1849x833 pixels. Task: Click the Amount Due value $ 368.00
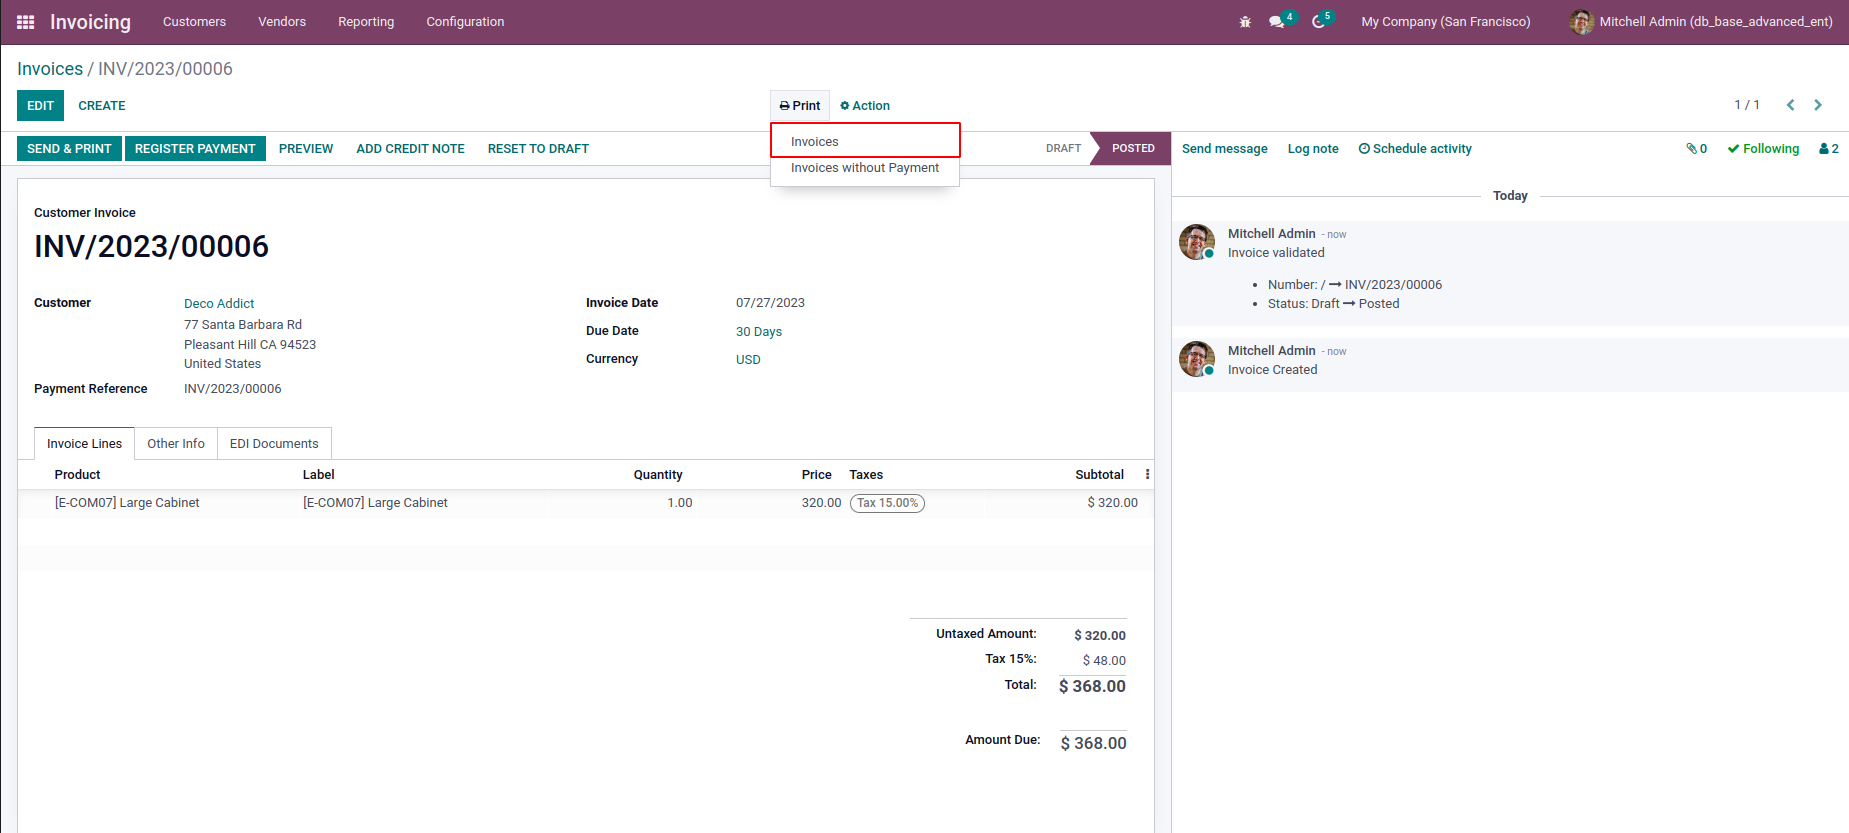tap(1093, 743)
